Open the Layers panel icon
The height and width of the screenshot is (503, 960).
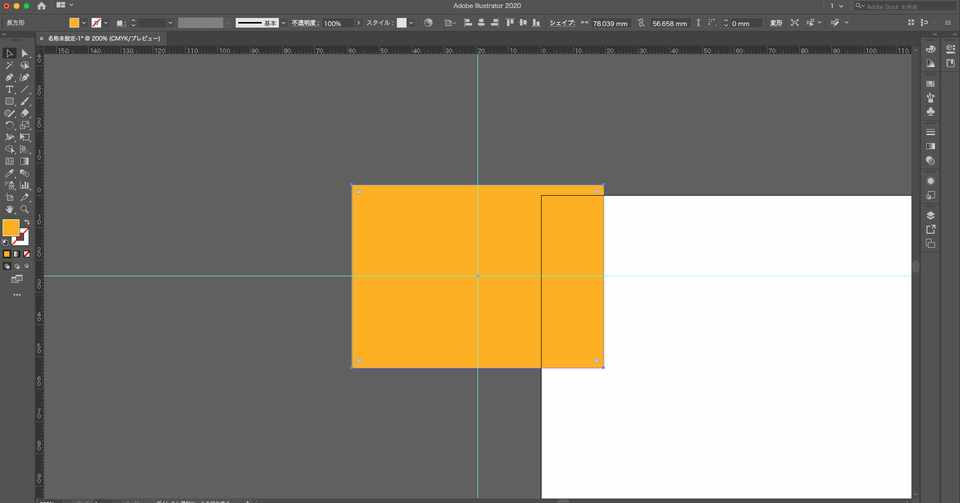(x=931, y=215)
